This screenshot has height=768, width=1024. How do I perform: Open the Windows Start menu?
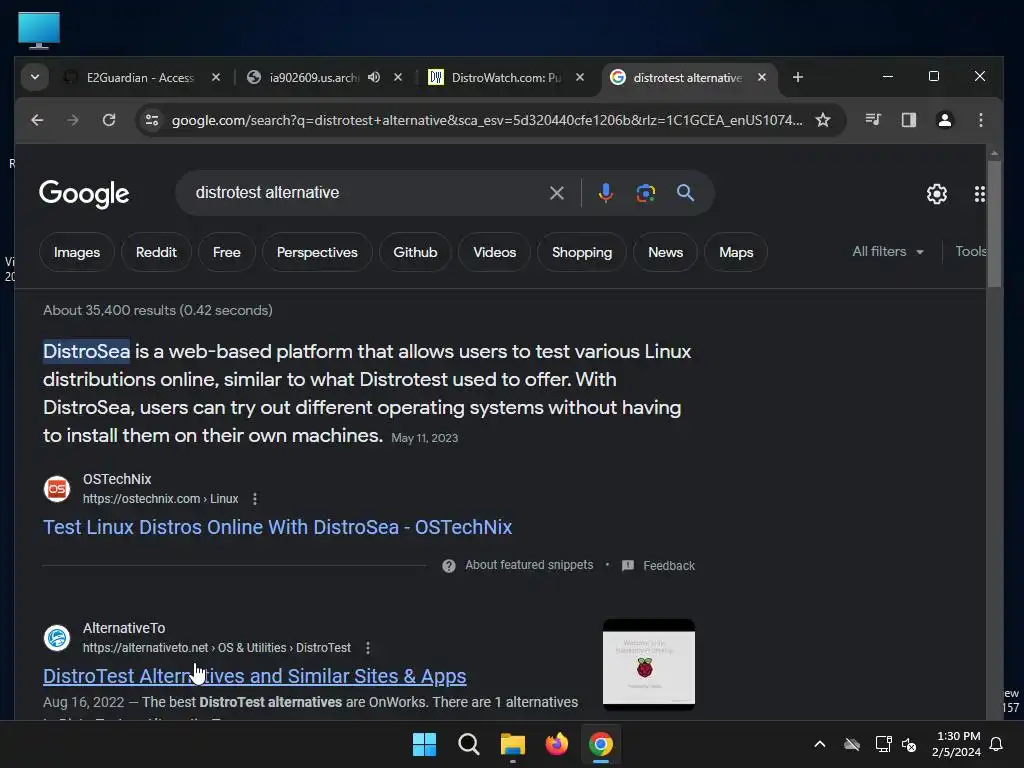[x=424, y=744]
